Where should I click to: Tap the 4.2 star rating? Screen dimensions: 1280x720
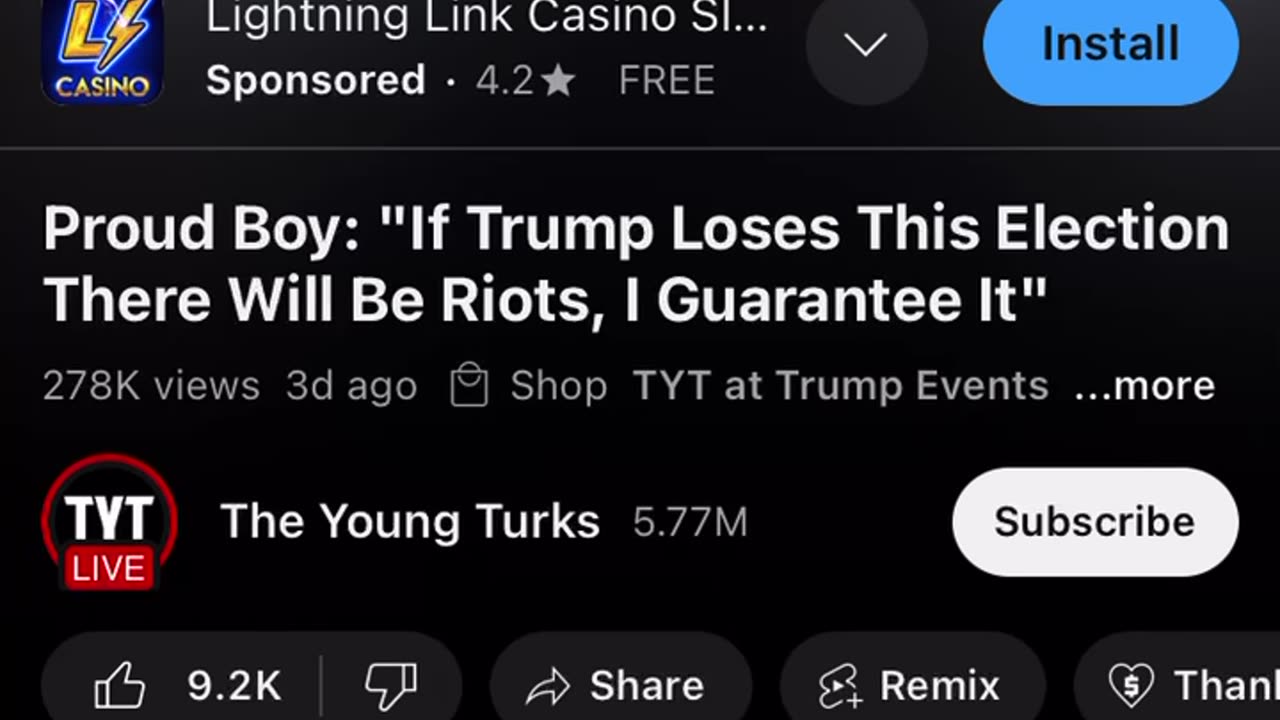click(525, 81)
